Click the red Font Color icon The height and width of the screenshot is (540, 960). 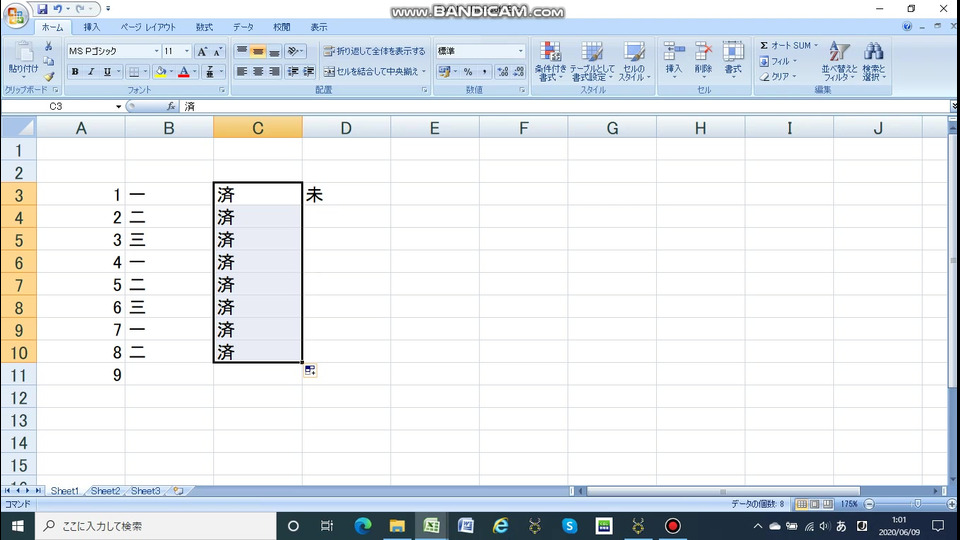coord(184,72)
